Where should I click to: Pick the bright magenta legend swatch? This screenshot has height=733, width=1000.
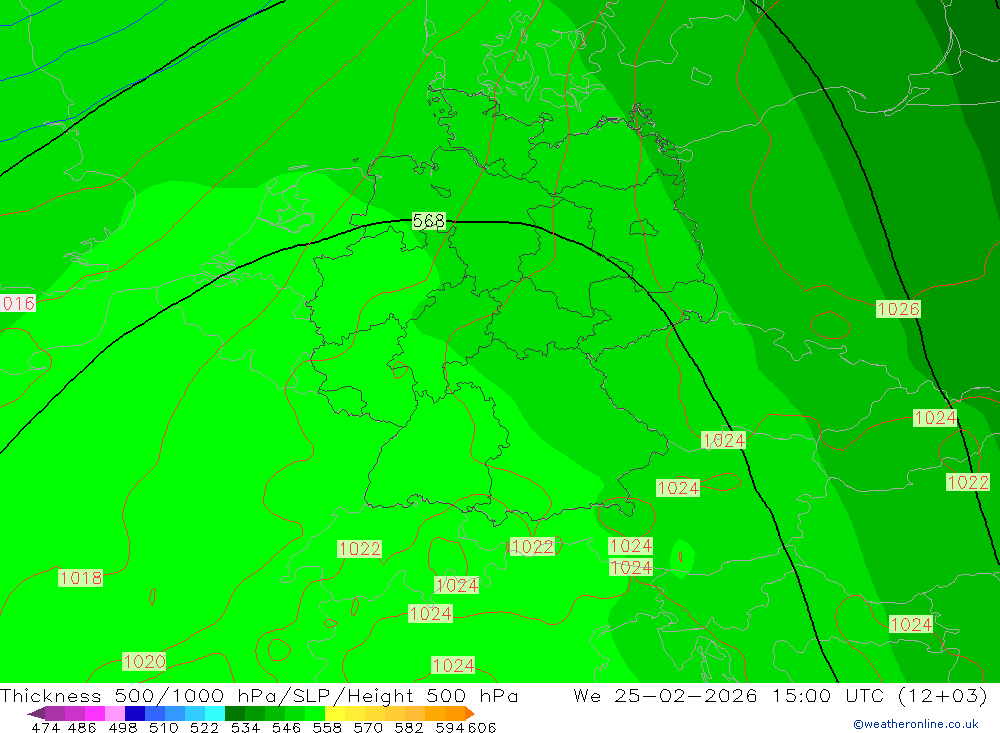[95, 713]
